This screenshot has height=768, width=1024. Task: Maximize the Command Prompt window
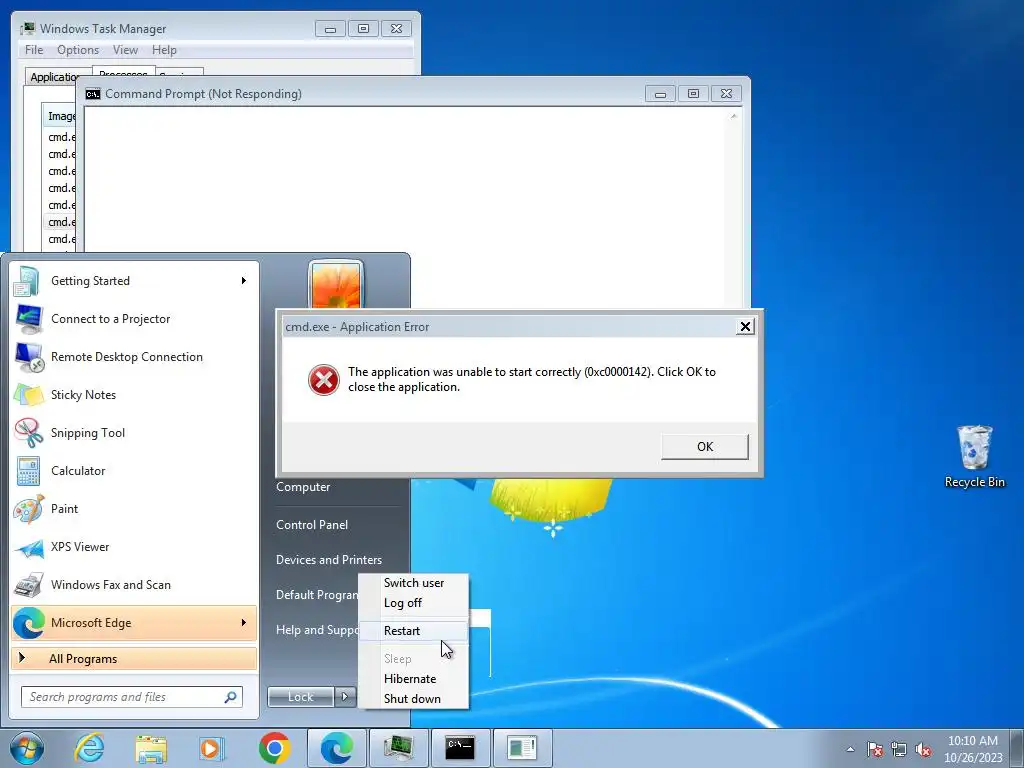coord(693,94)
